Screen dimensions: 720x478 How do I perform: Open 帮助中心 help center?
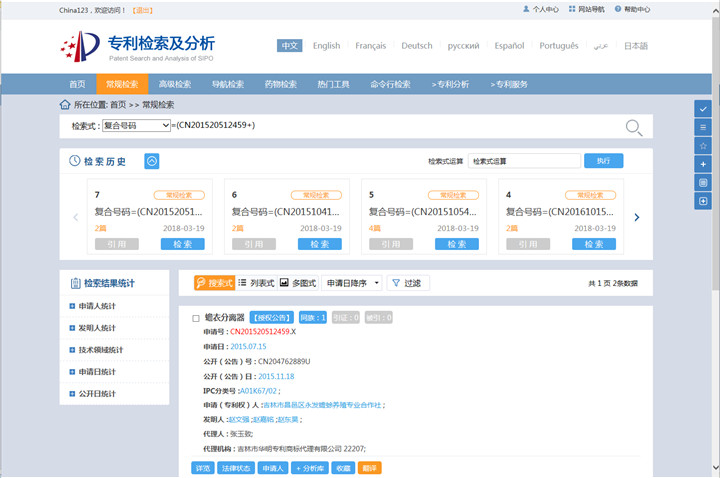[632, 9]
